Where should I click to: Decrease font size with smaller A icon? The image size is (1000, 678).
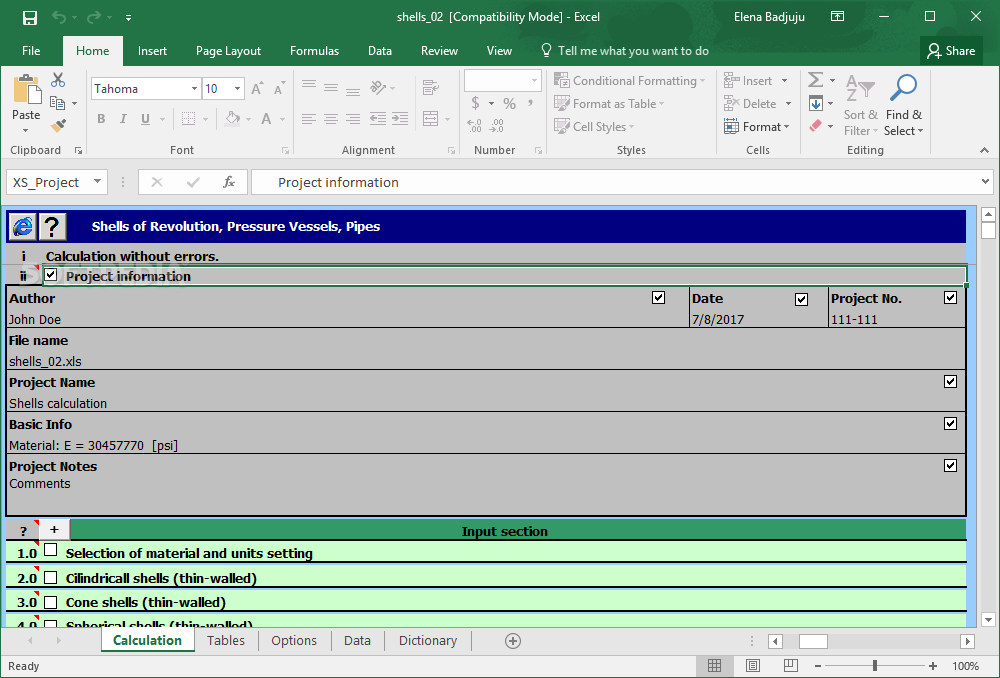click(279, 89)
